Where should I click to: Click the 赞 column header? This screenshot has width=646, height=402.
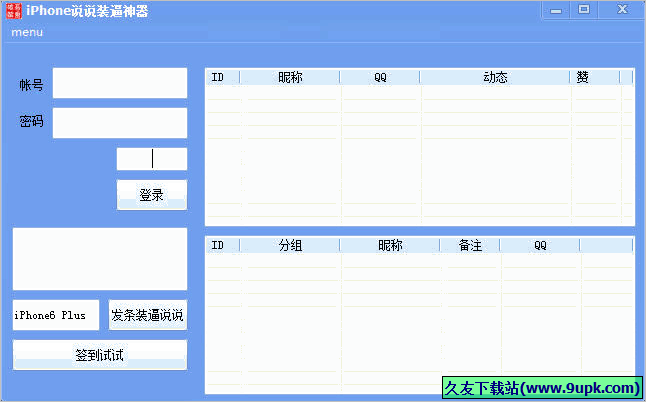(595, 77)
